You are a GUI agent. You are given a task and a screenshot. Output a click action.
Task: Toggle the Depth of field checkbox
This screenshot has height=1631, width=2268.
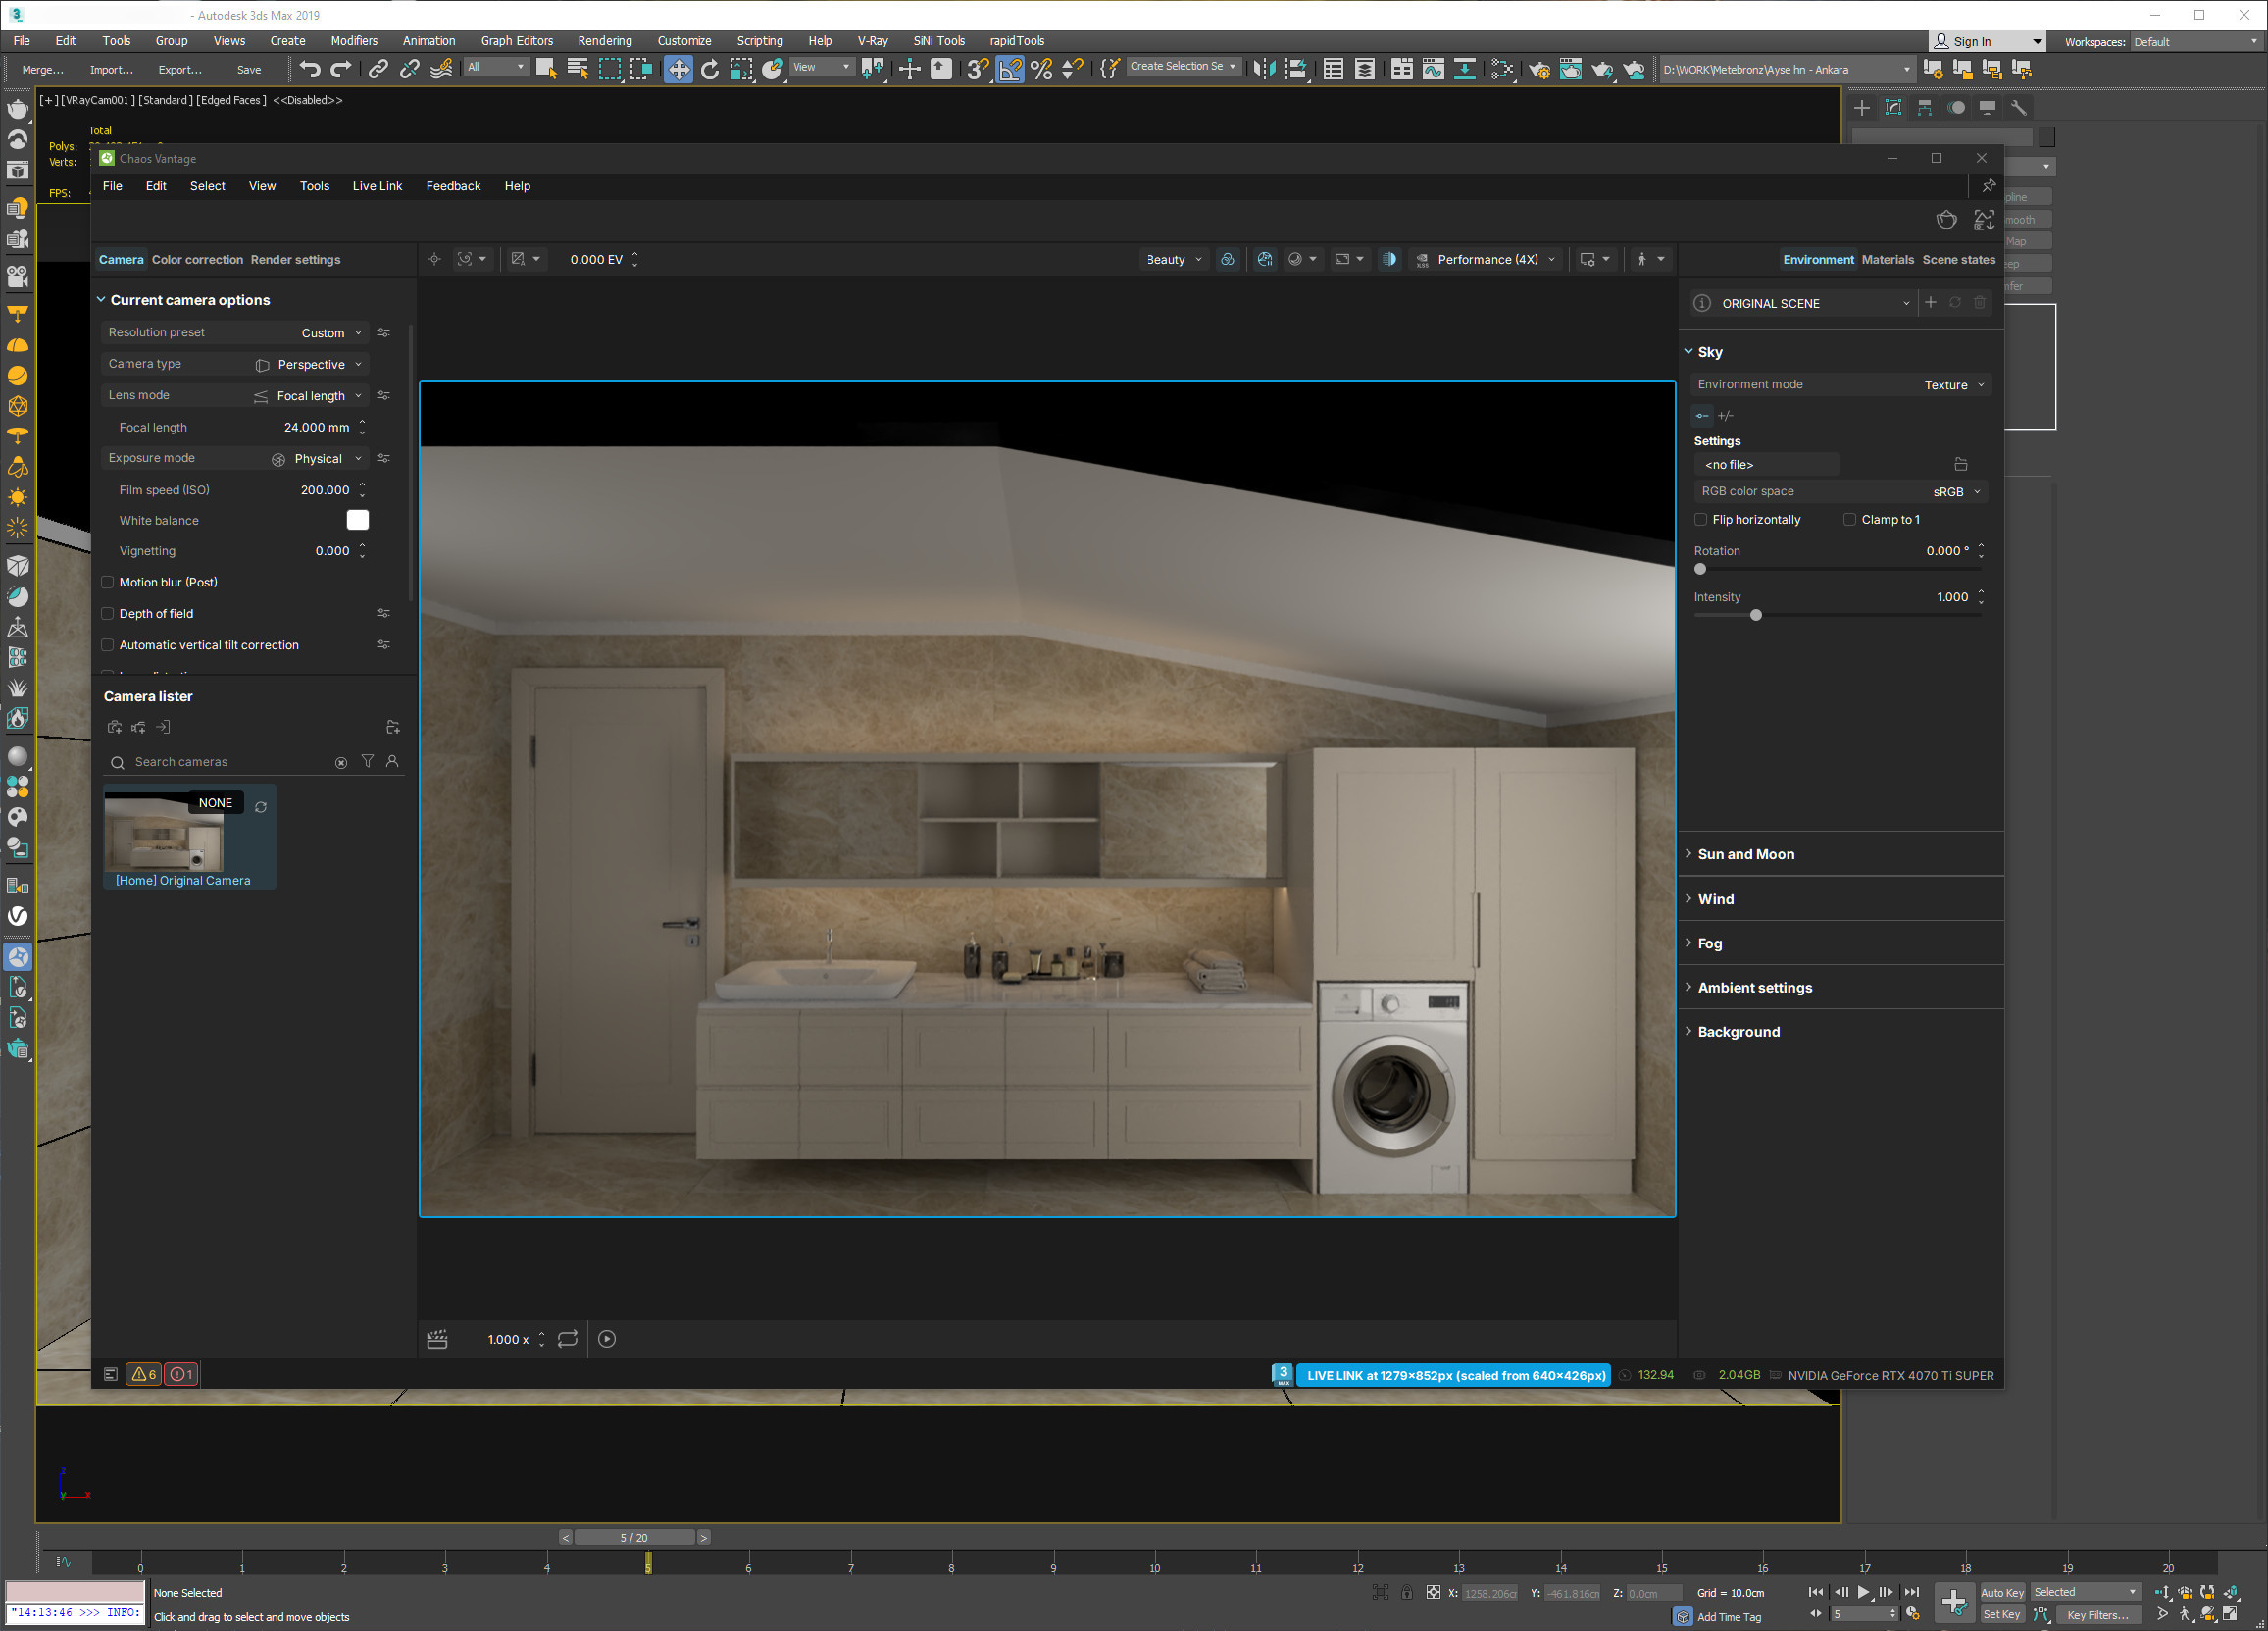pyautogui.click(x=108, y=614)
